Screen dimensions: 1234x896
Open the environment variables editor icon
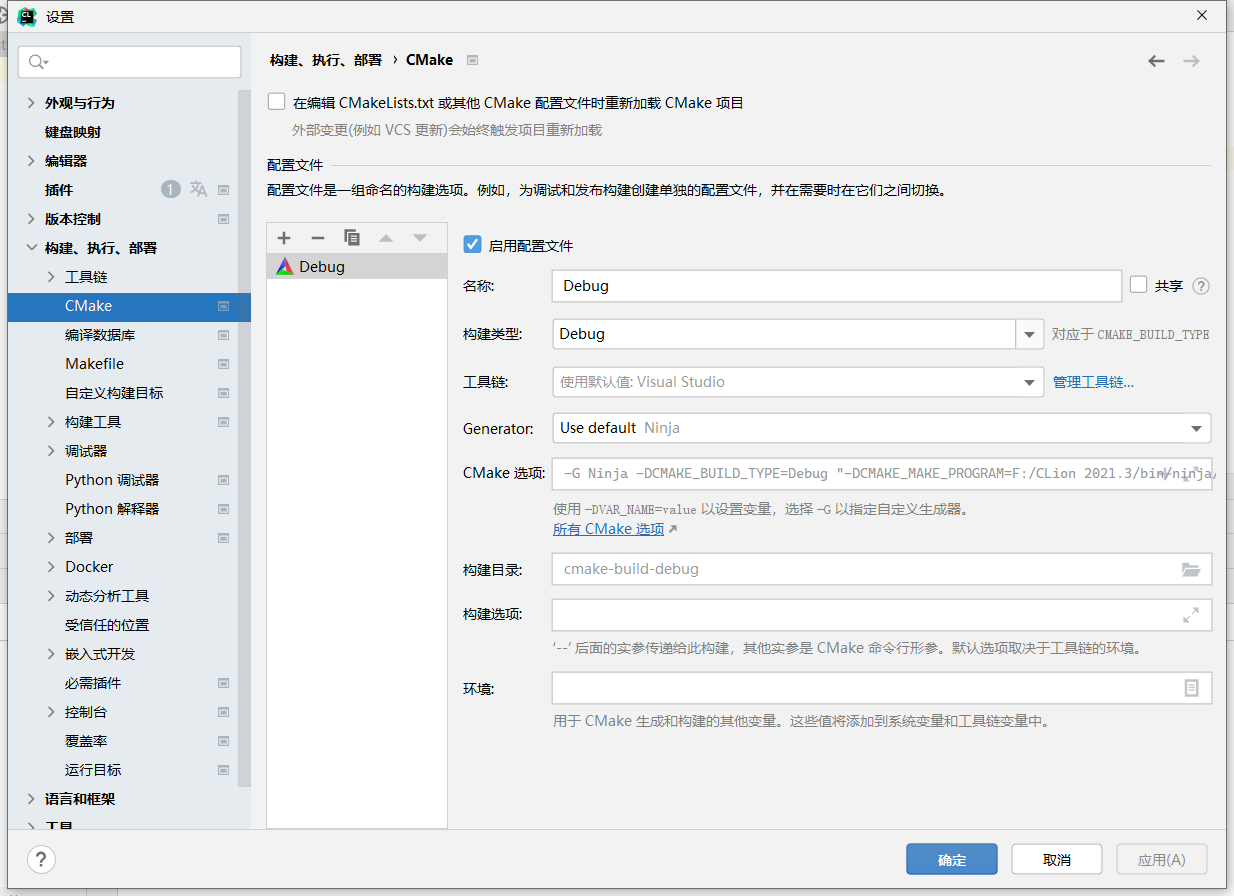pos(1191,687)
